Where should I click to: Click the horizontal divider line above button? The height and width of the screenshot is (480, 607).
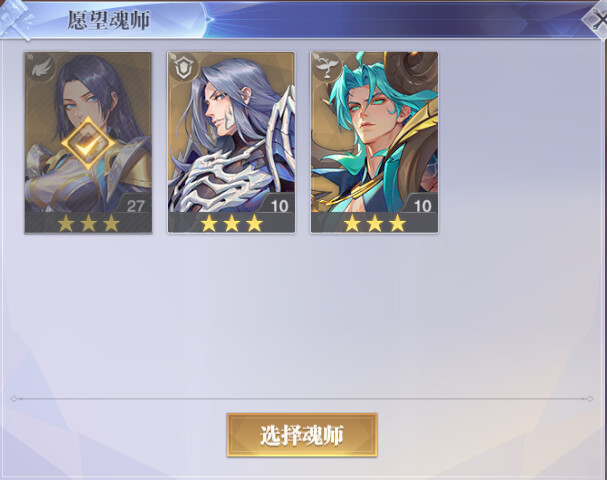[x=302, y=398]
